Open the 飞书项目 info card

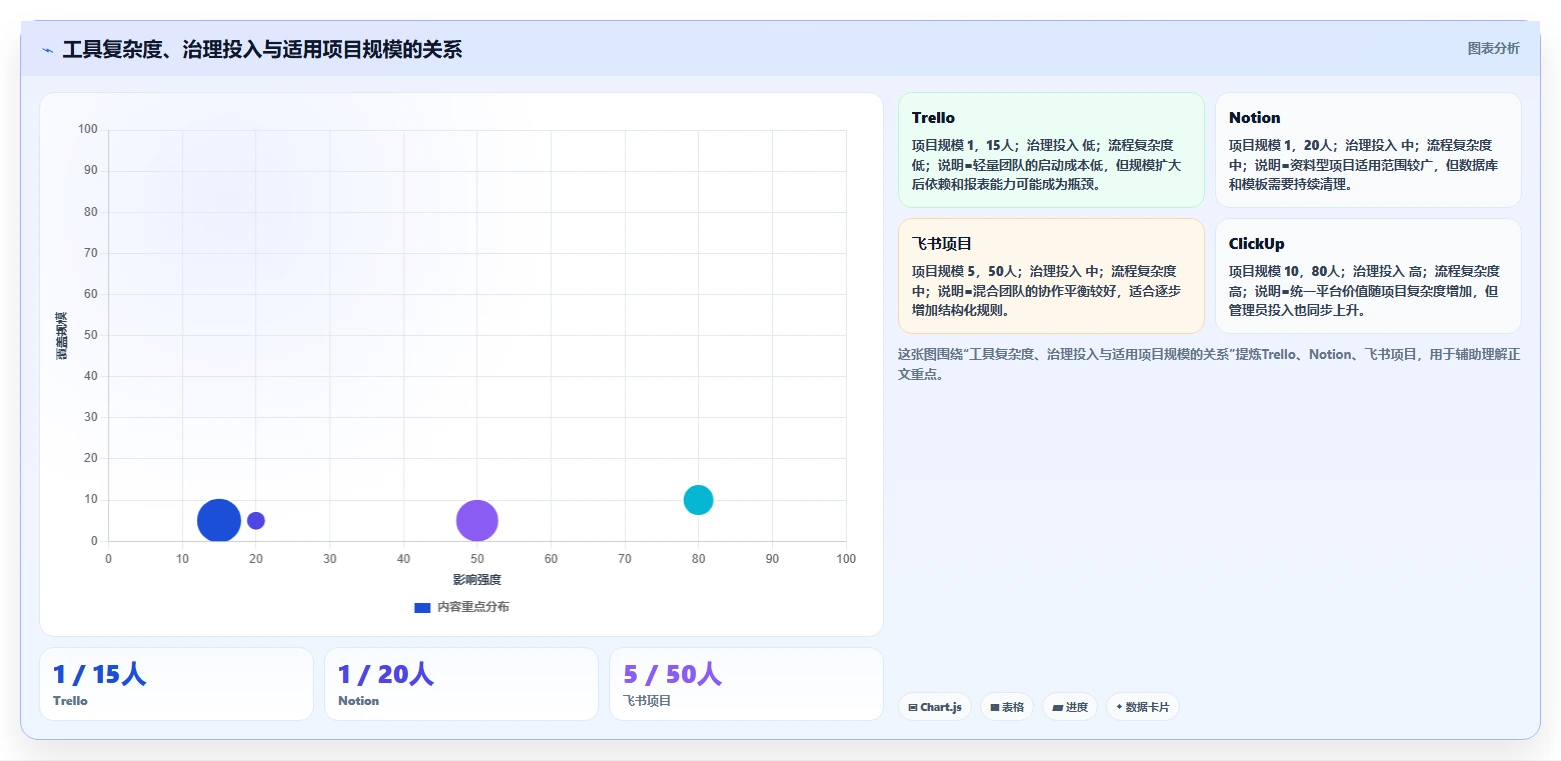pos(1051,276)
